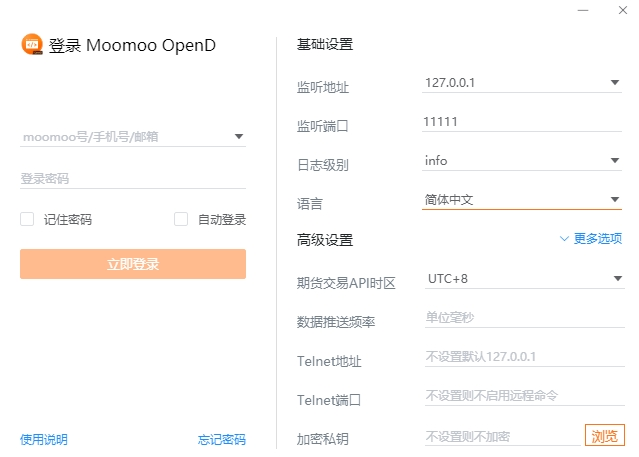Focus the Telnet地址 input field

(x=520, y=357)
